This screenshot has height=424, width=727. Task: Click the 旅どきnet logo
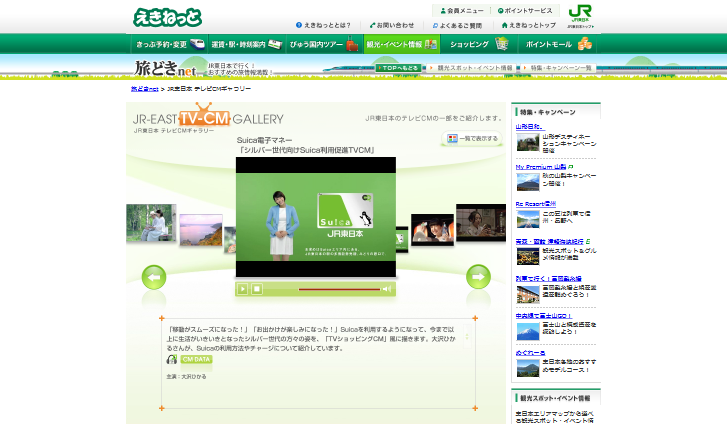165,69
